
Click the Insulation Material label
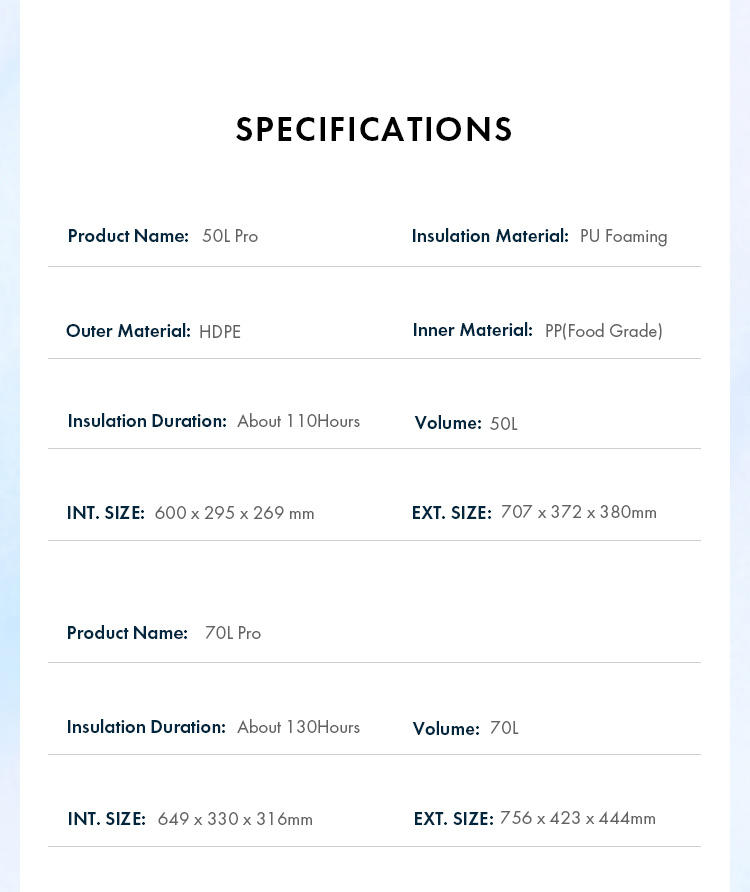tap(490, 236)
